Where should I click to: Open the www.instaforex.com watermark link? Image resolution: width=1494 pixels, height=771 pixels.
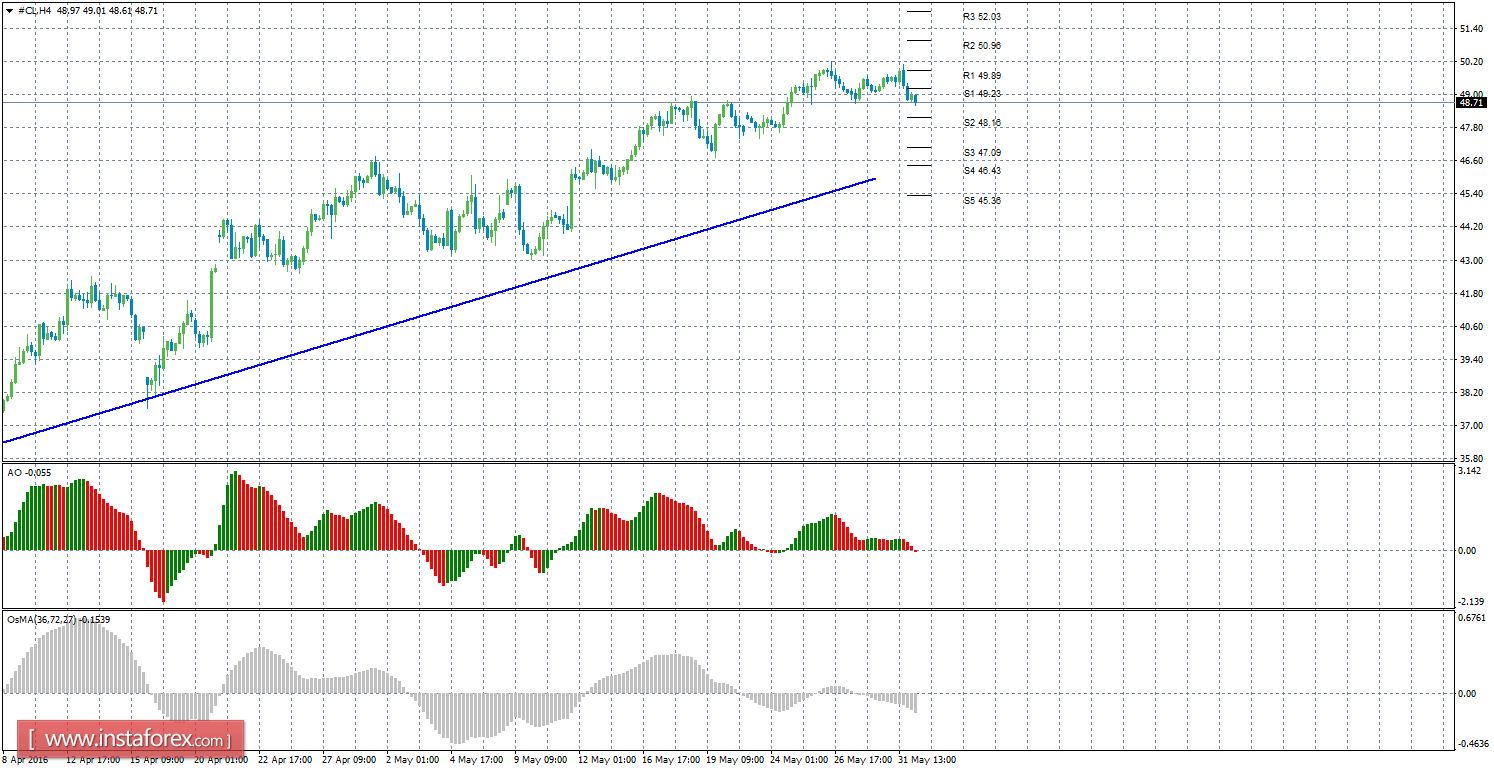click(x=130, y=740)
